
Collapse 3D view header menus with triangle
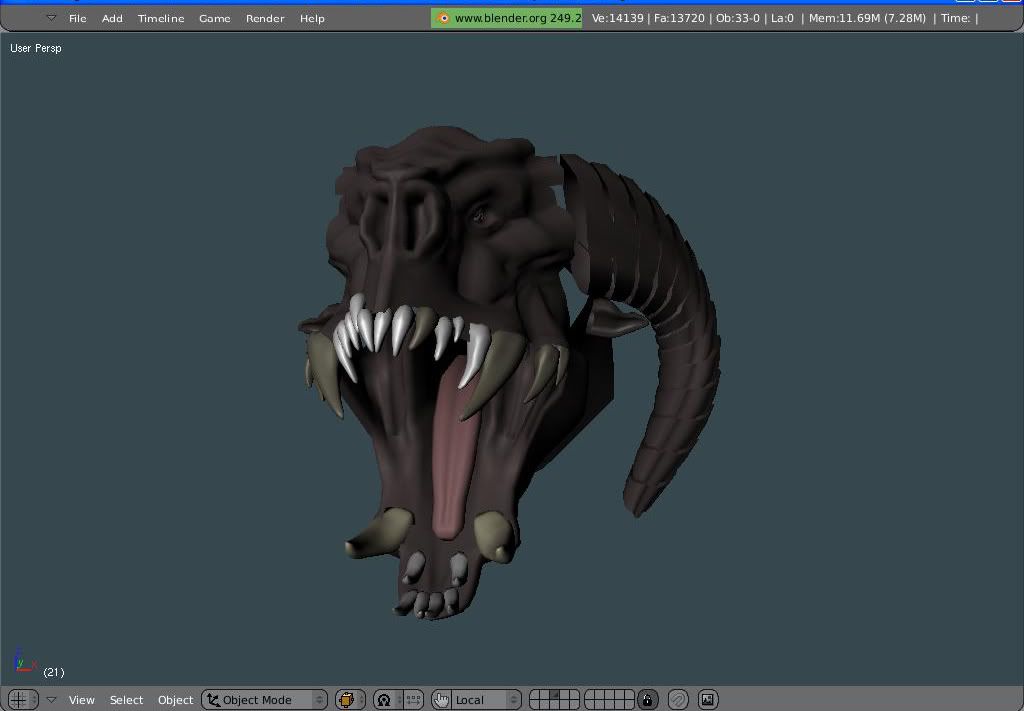click(x=51, y=700)
